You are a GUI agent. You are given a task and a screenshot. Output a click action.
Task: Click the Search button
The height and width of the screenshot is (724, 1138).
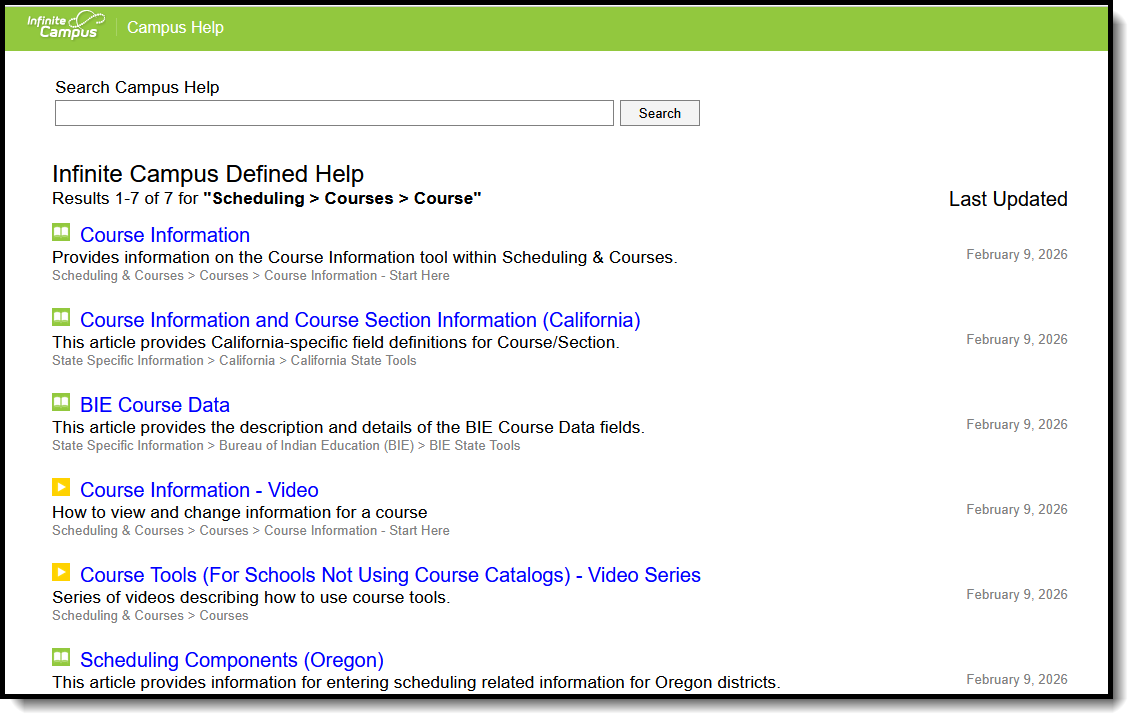point(660,113)
